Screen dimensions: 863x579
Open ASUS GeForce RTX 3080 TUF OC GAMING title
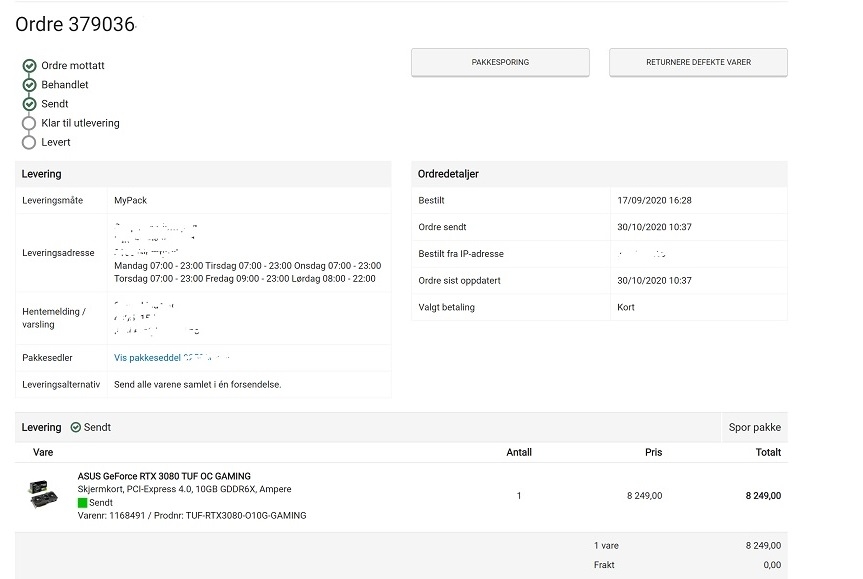pos(164,476)
